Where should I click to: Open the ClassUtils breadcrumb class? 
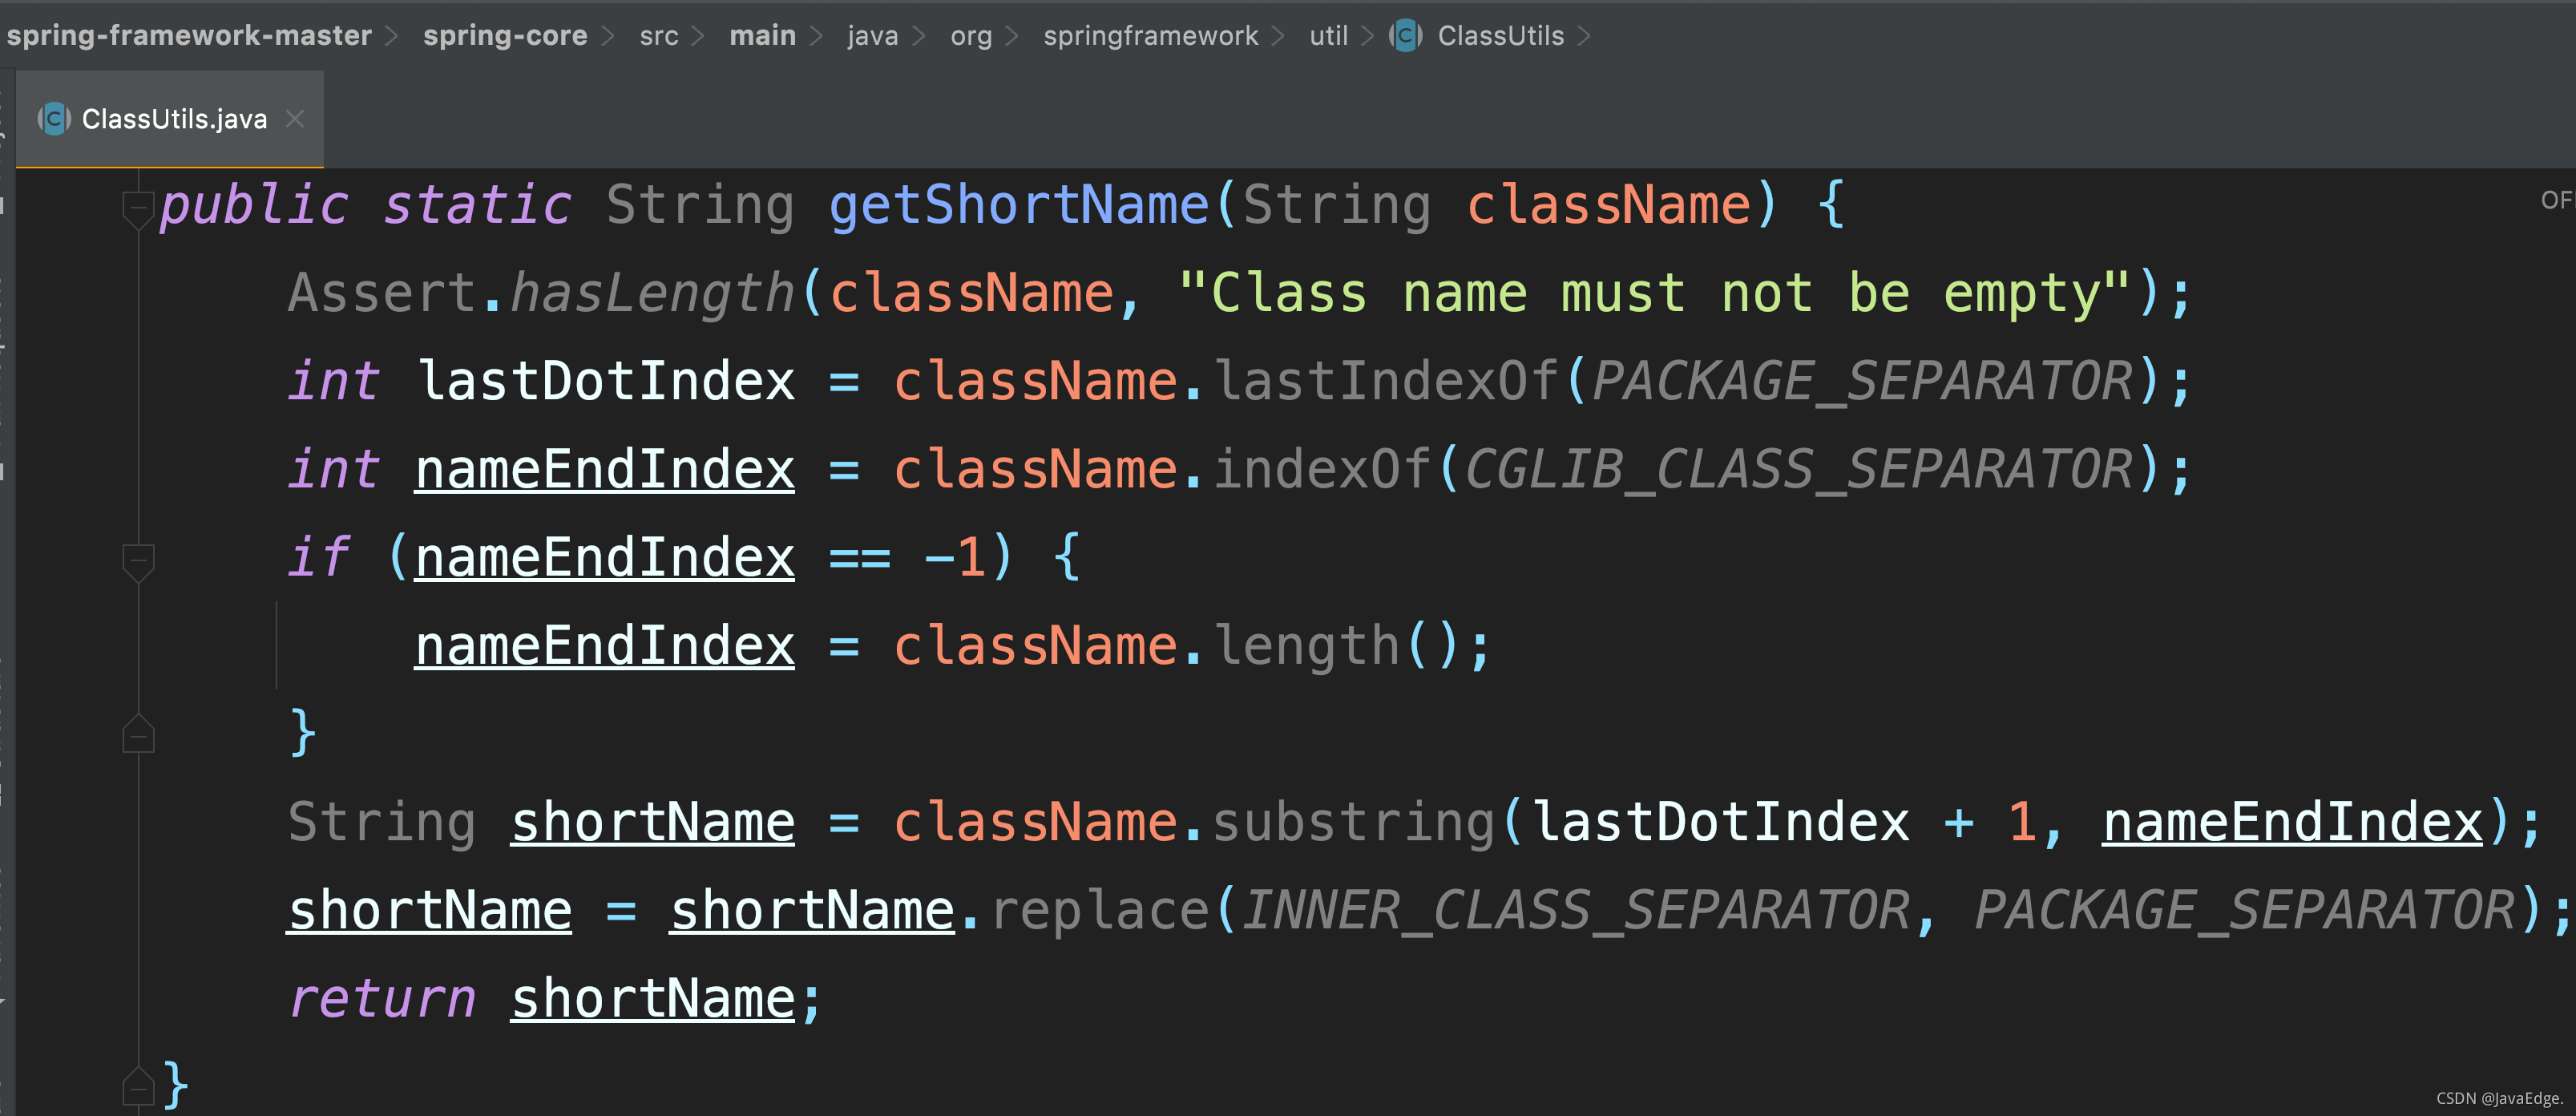pyautogui.click(x=1500, y=36)
